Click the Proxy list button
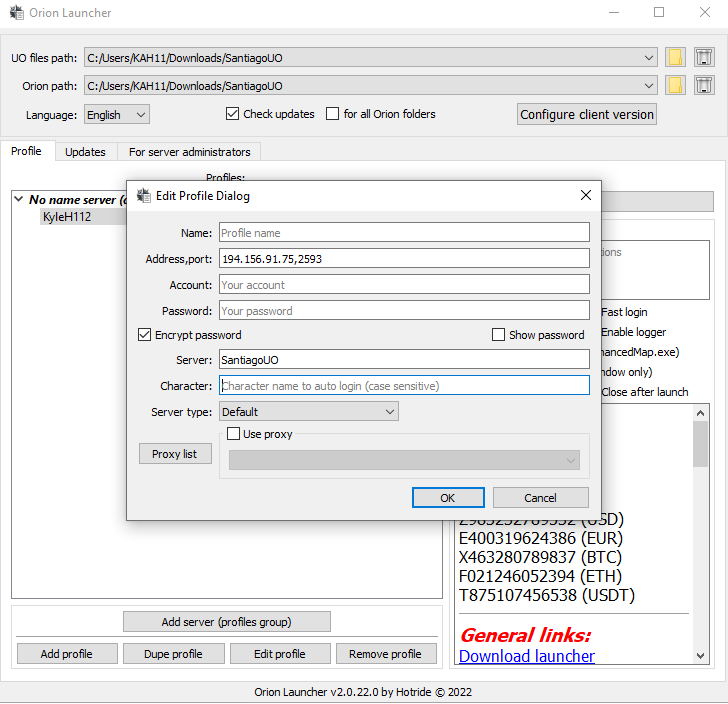 pyautogui.click(x=175, y=454)
